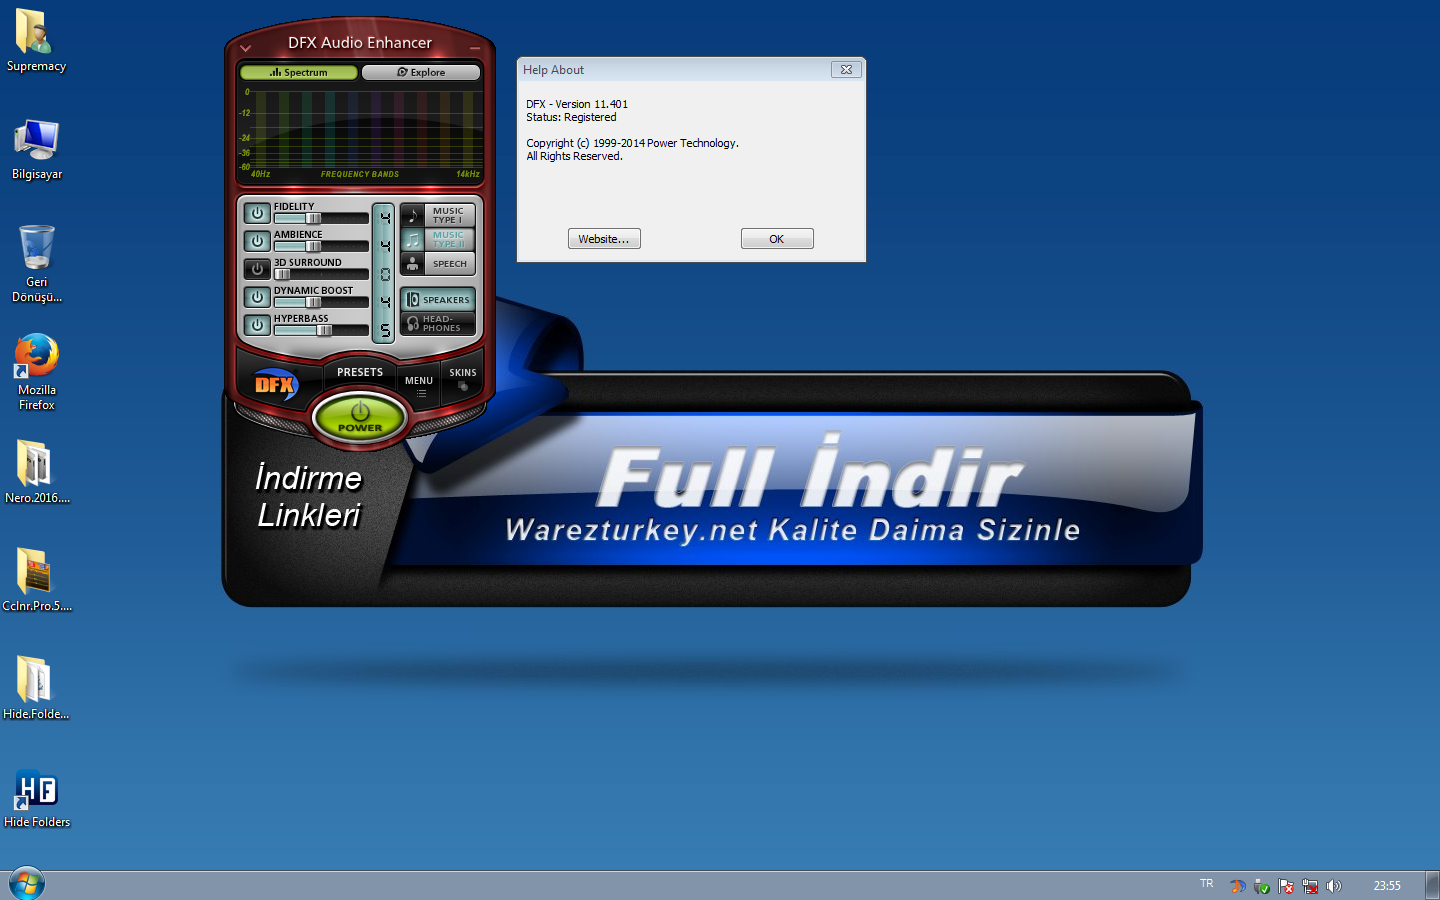The width and height of the screenshot is (1440, 900).
Task: Open the Presets menu
Action: (x=360, y=372)
